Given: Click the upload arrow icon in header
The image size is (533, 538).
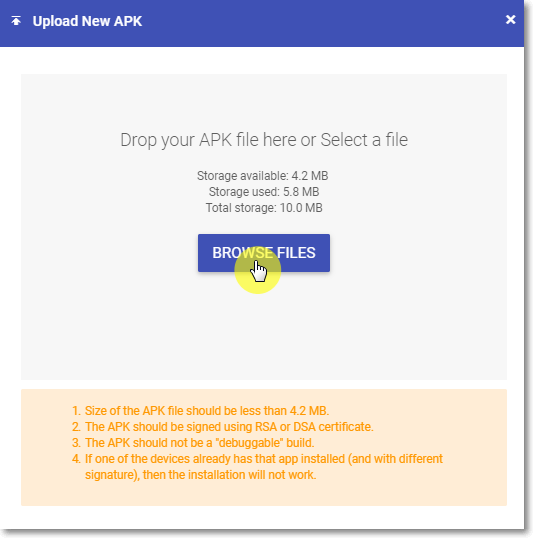Looking at the screenshot, I should [x=16, y=21].
